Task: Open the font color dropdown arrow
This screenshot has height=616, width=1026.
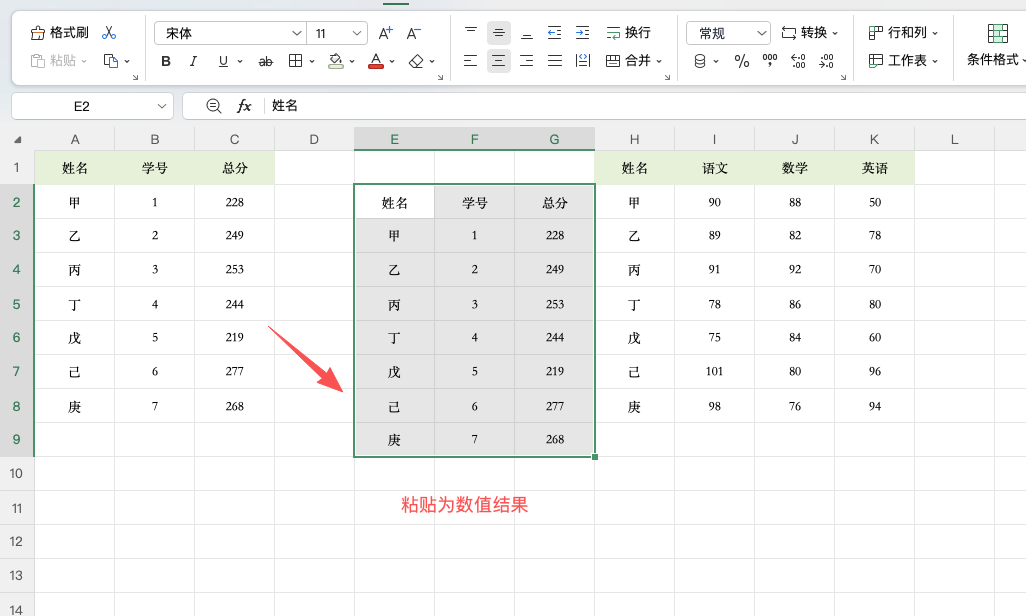Action: click(392, 62)
